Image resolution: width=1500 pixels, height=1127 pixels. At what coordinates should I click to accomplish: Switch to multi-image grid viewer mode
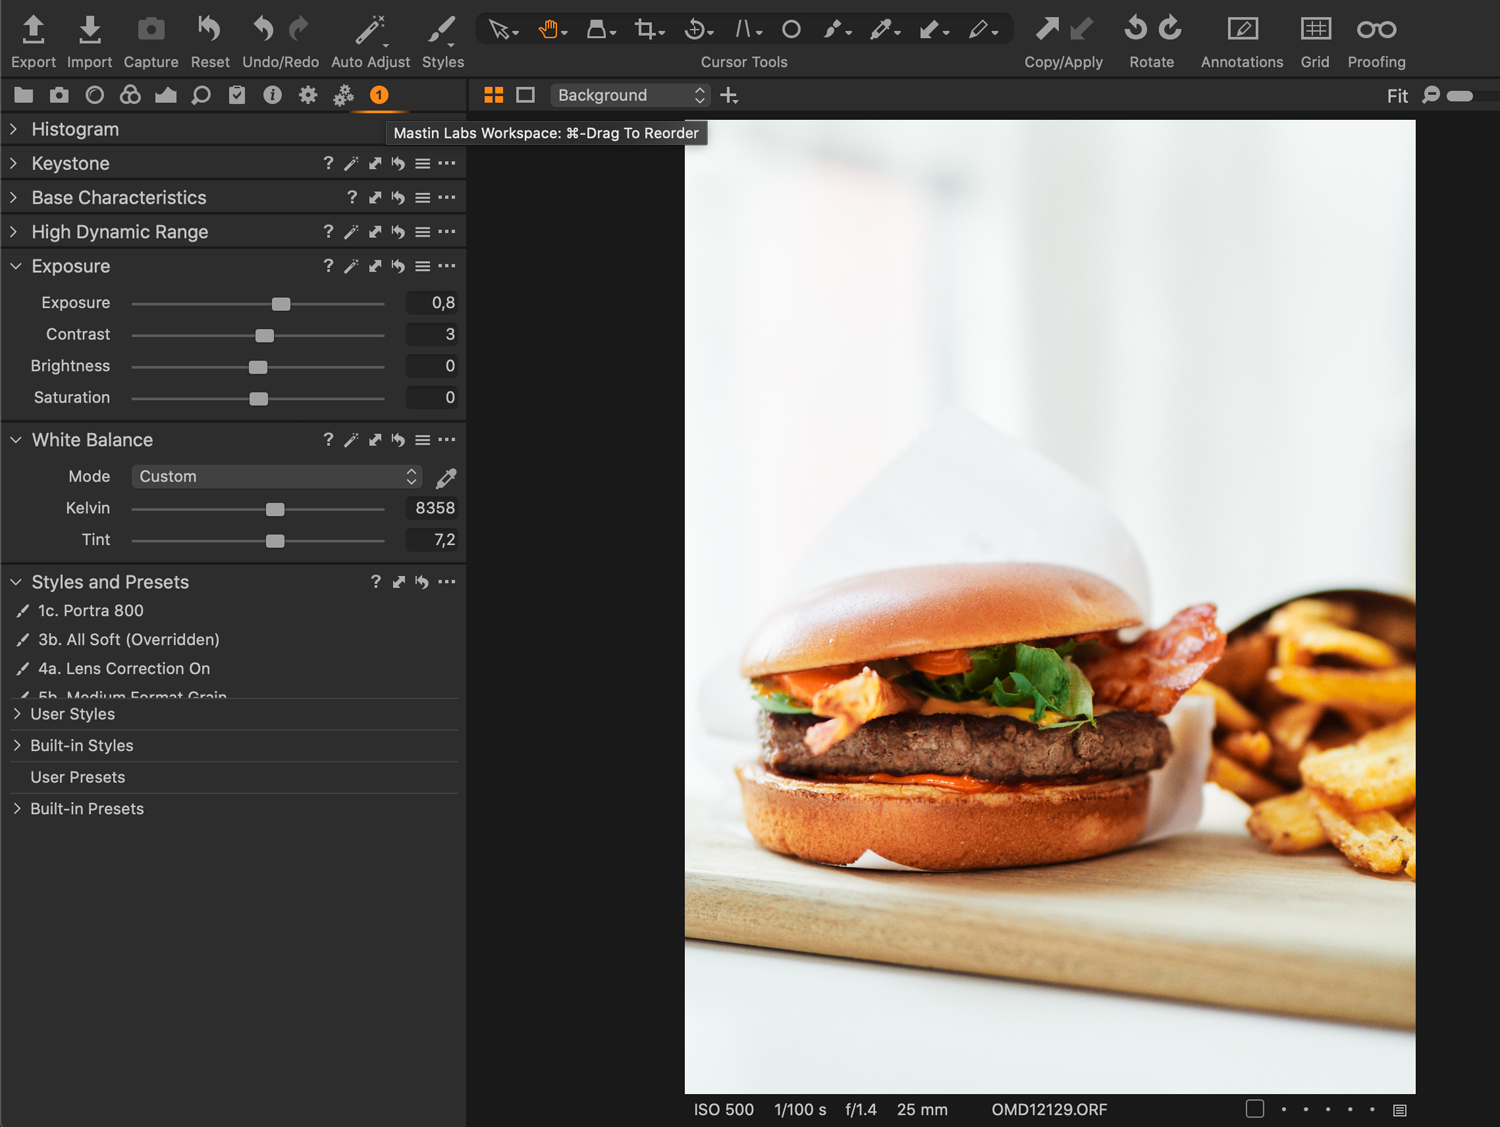pos(494,96)
